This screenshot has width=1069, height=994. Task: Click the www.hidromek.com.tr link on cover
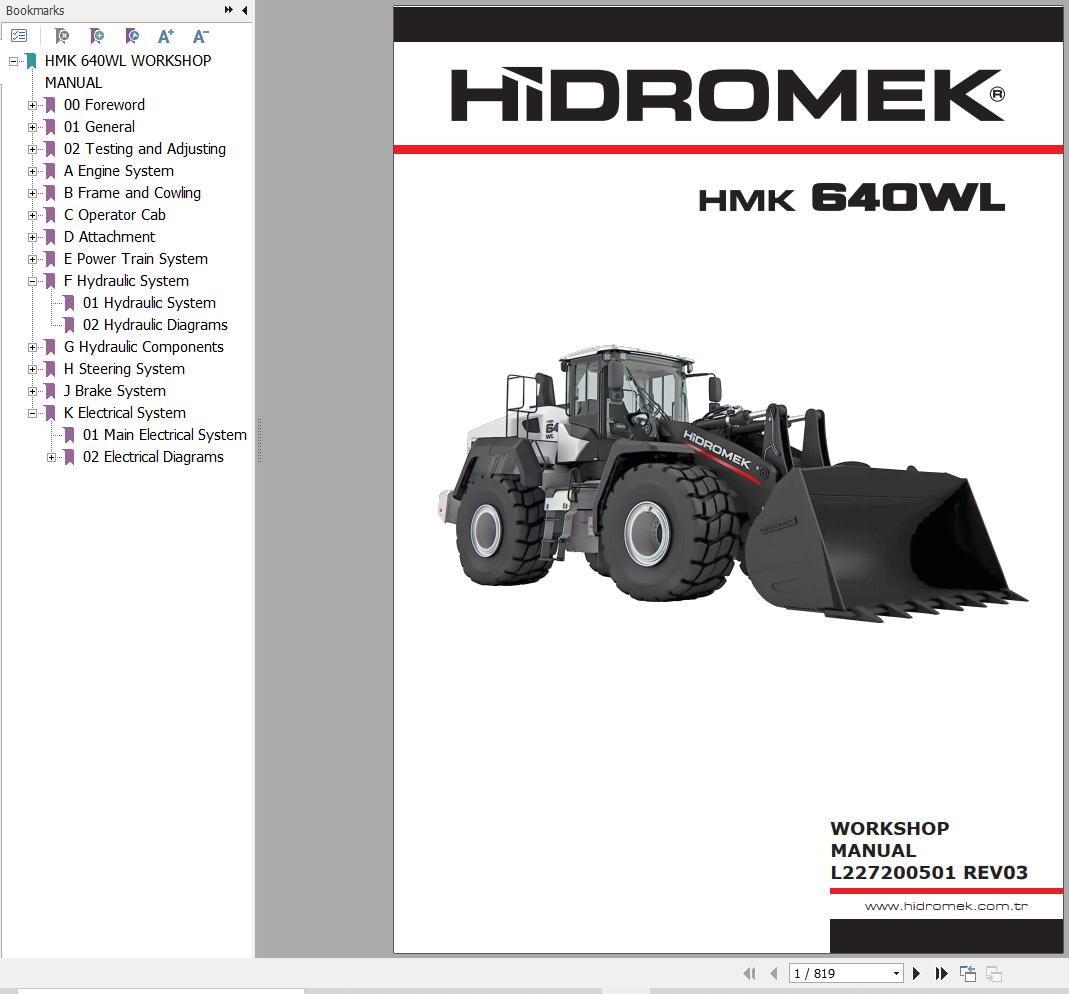(946, 906)
